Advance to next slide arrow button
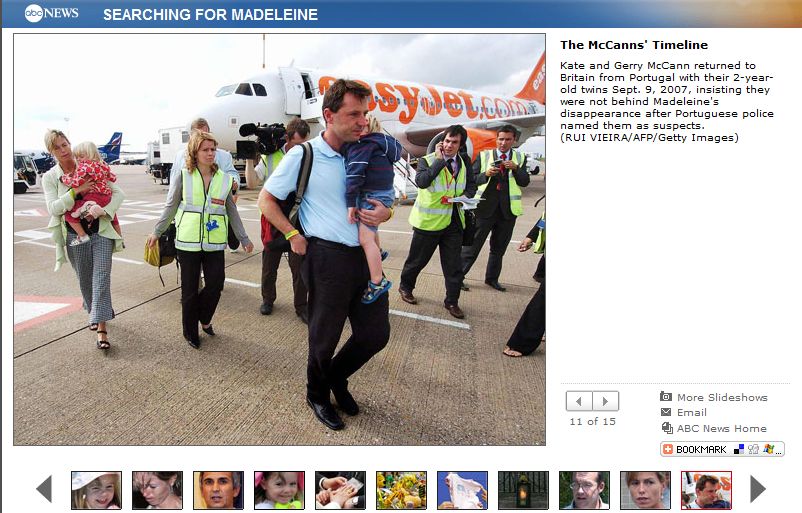Viewport: 802px width, 513px height. pos(606,401)
